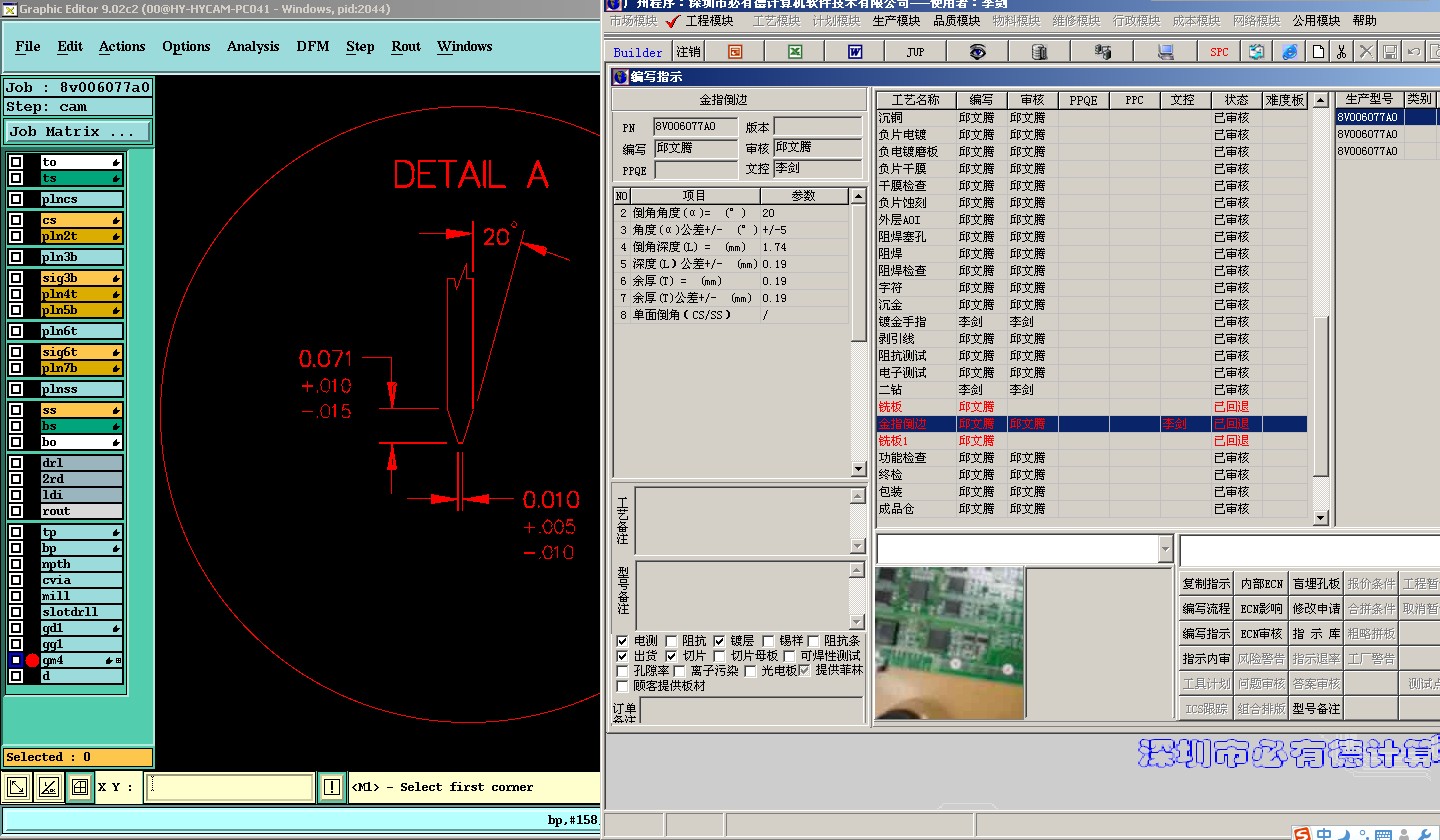Screen dimensions: 1440x840
Task: Click the exclamation mark icon beside XY field
Action: click(331, 787)
